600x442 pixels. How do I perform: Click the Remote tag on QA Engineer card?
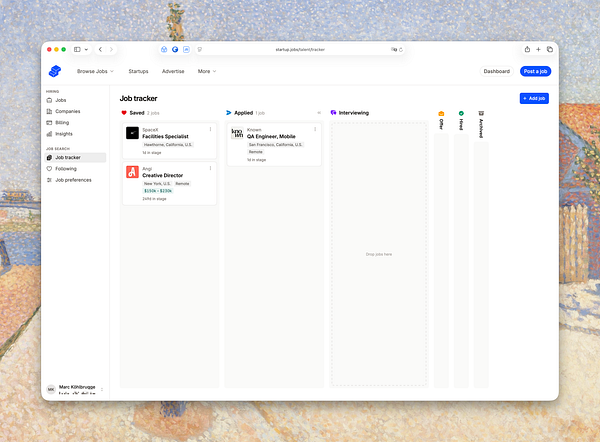coord(256,152)
